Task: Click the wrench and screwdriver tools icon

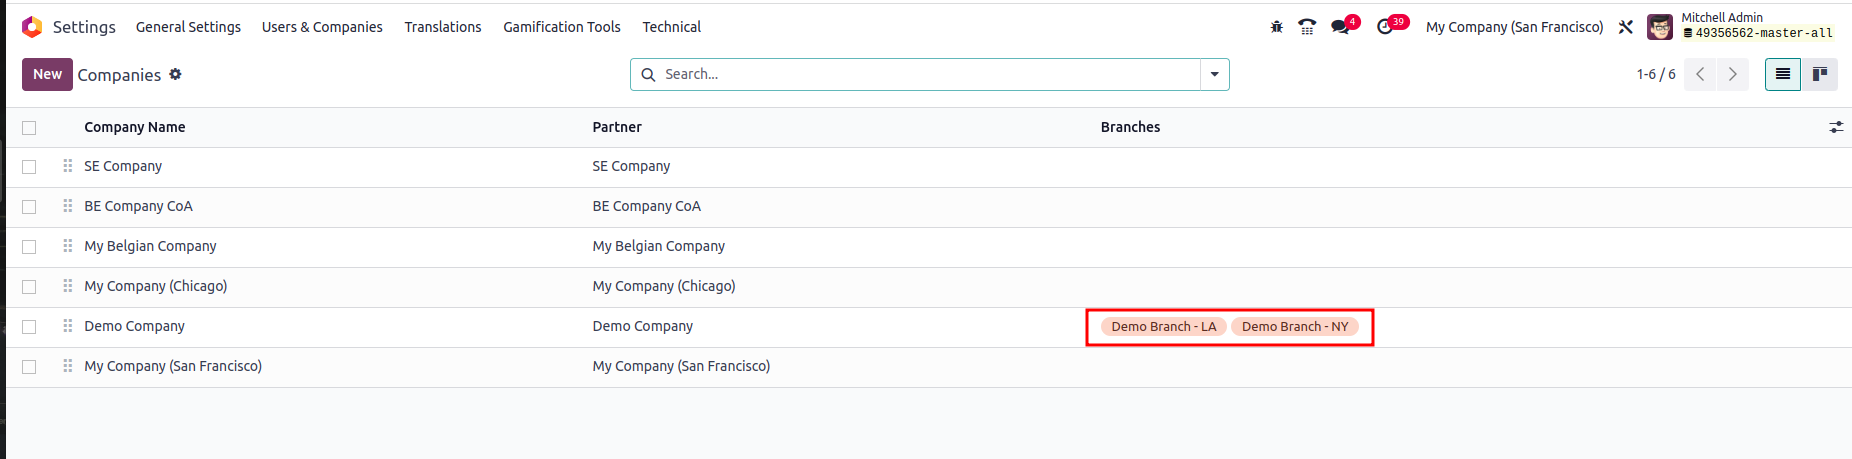Action: pyautogui.click(x=1626, y=27)
